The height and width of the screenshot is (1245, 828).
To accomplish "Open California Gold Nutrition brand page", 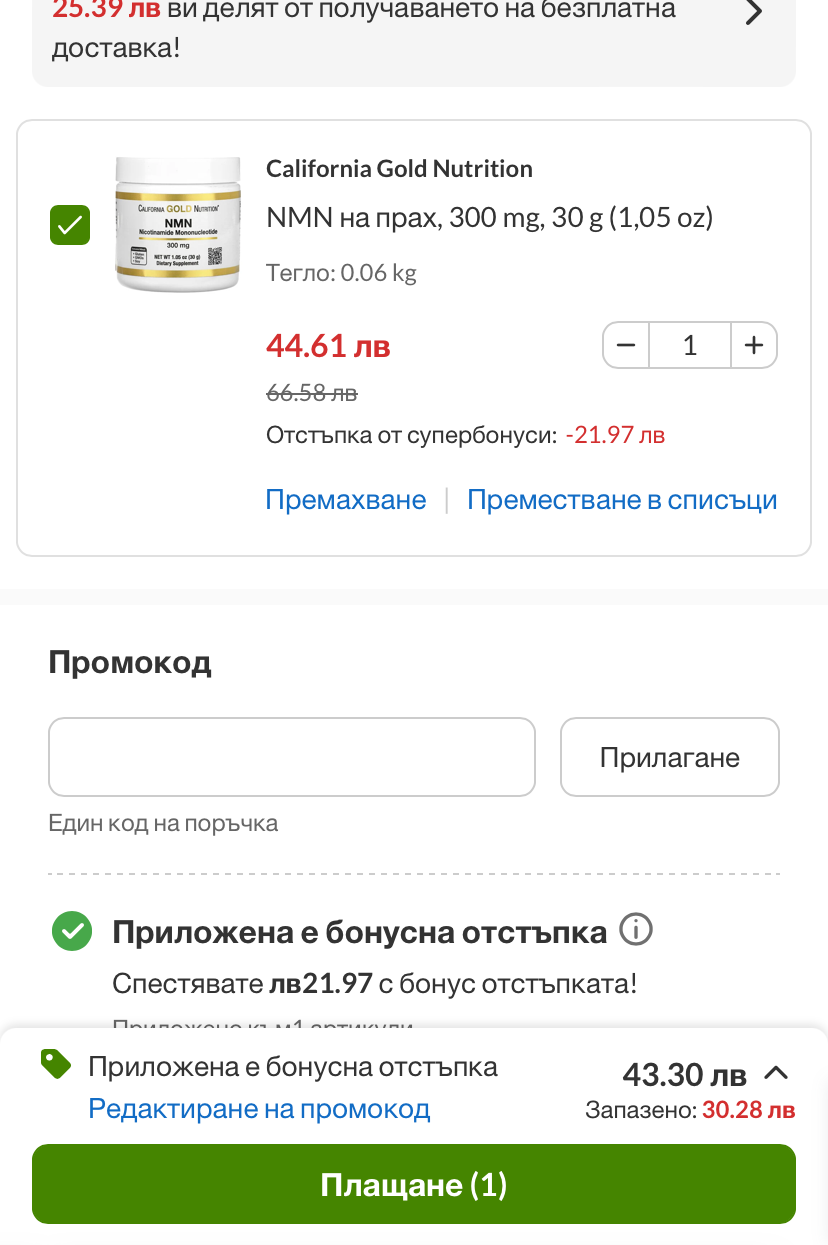I will pyautogui.click(x=399, y=169).
